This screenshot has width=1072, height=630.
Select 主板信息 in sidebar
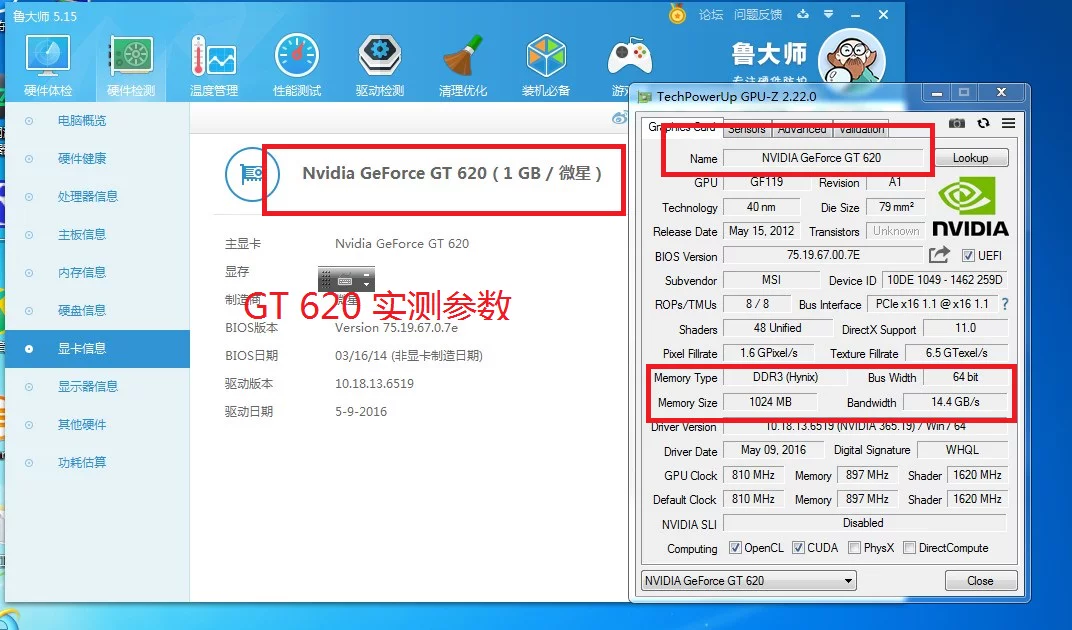point(81,235)
